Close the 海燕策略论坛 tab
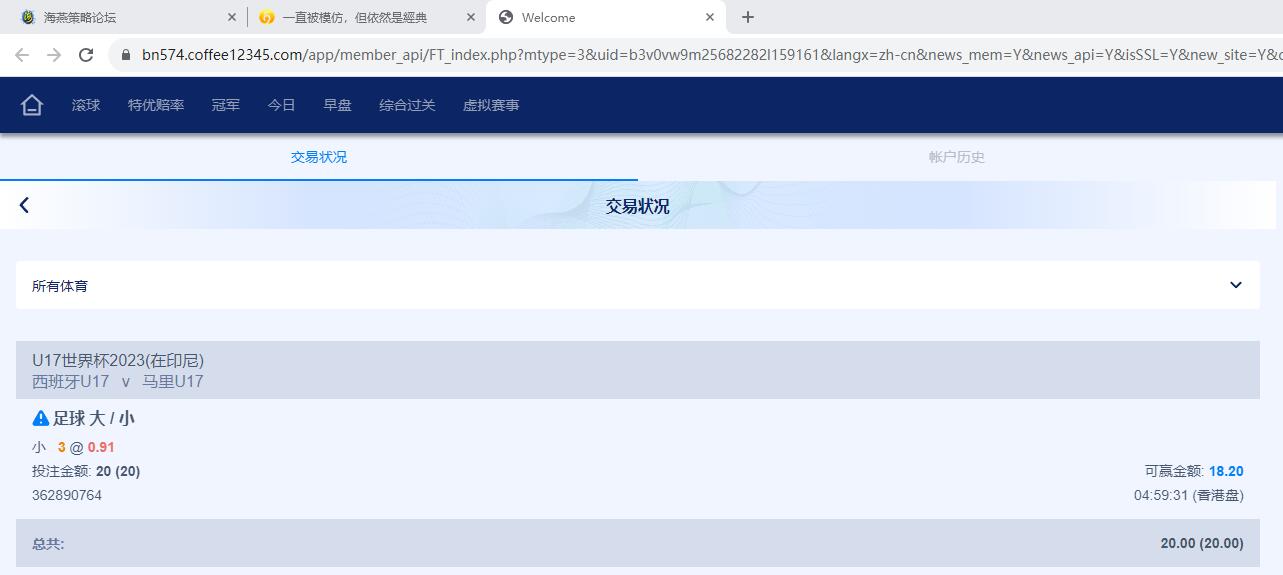Screen dimensions: 1283x575 [x=232, y=17]
